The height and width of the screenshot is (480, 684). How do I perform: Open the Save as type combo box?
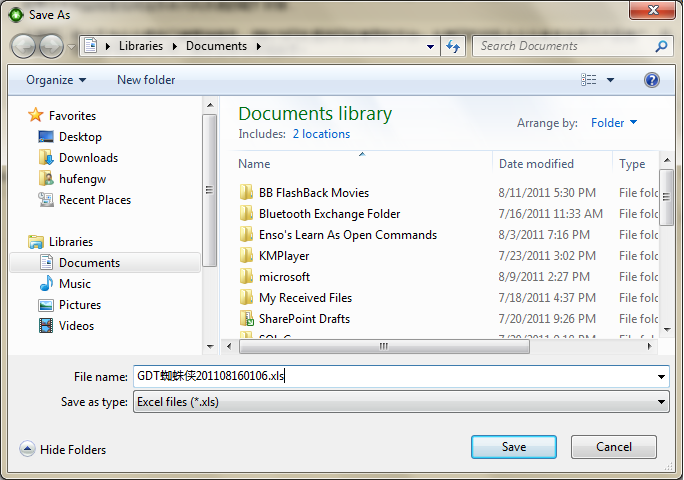[x=401, y=402]
